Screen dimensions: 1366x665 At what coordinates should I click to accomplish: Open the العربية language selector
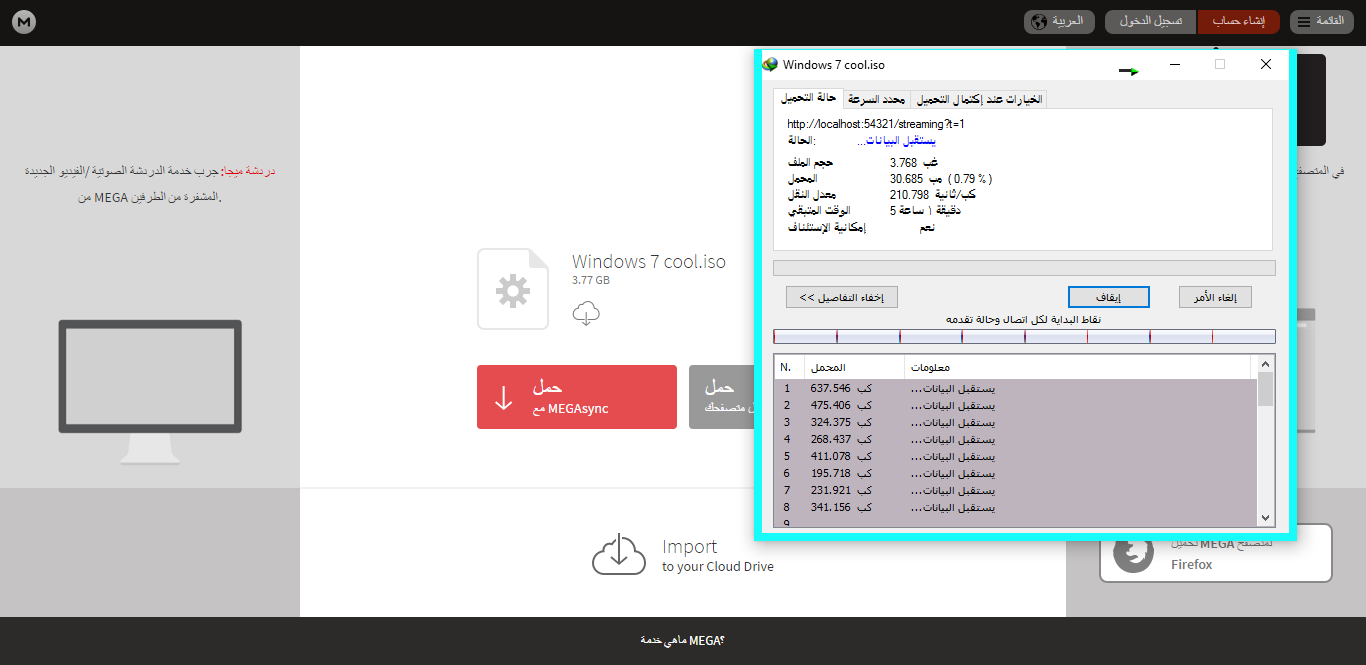click(x=1059, y=22)
